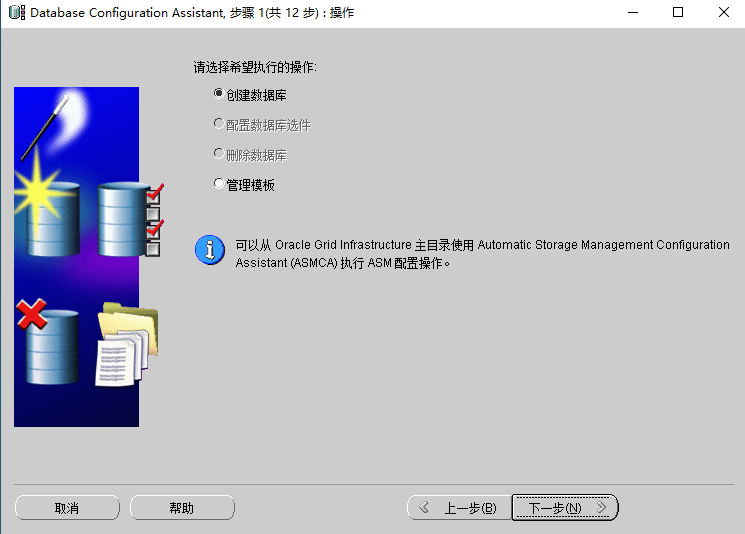Maximize the Database Configuration Assistant window
The height and width of the screenshot is (534, 745).
pyautogui.click(x=678, y=12)
